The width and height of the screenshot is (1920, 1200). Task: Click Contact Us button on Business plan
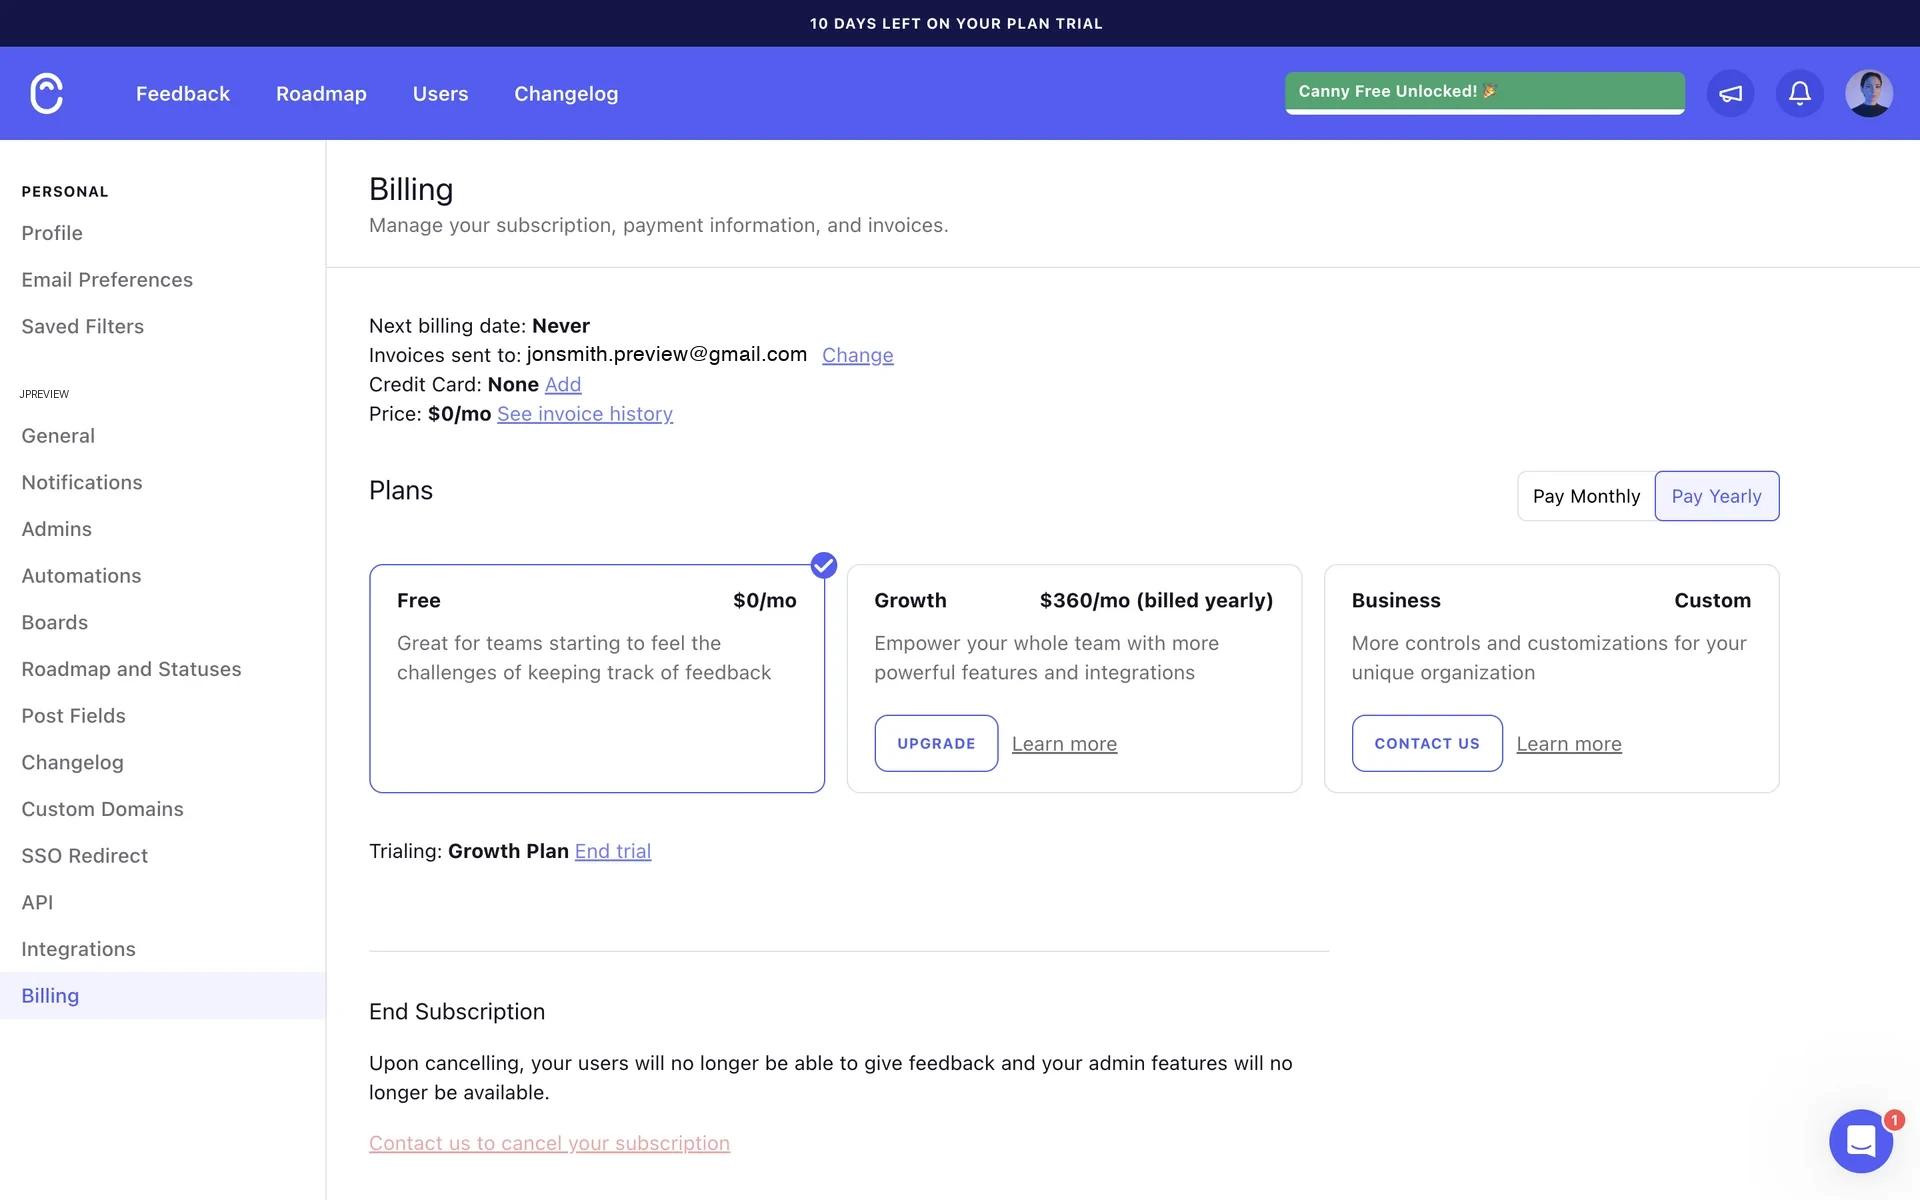tap(1427, 743)
